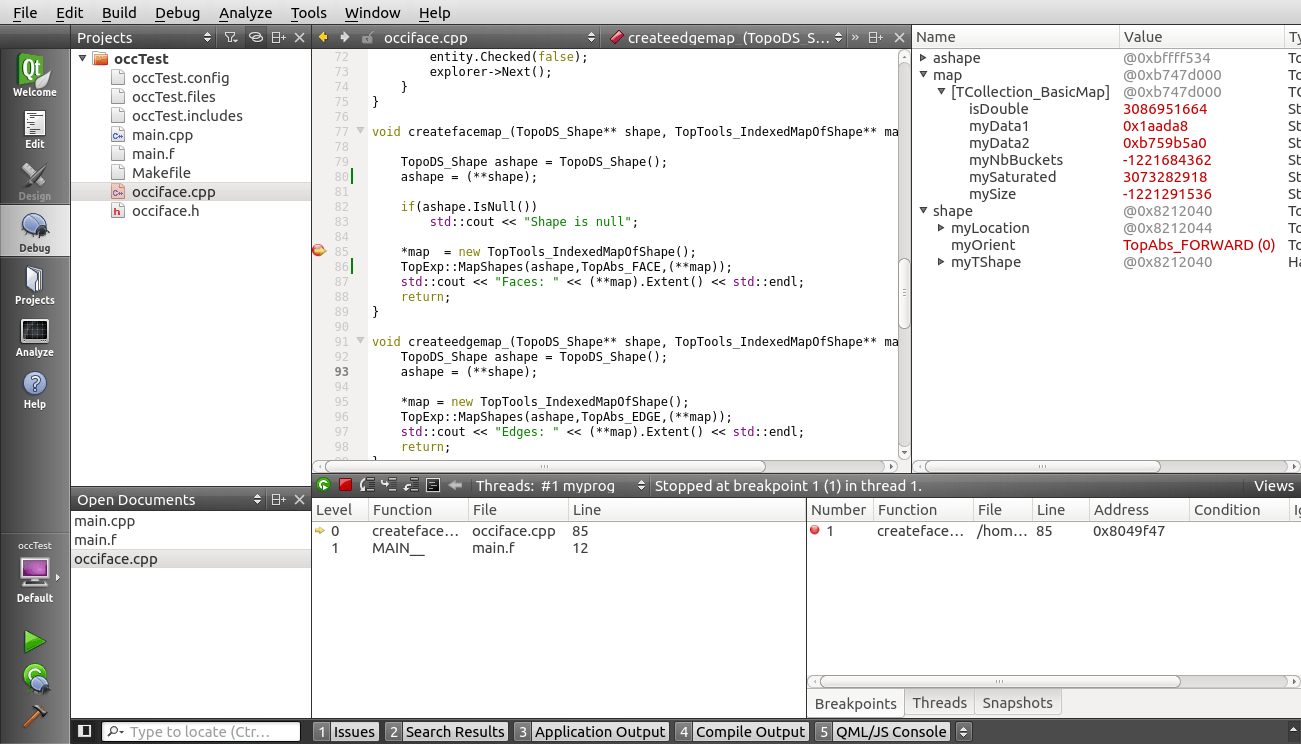
Task: Expand the ashape variable
Action: [923, 58]
